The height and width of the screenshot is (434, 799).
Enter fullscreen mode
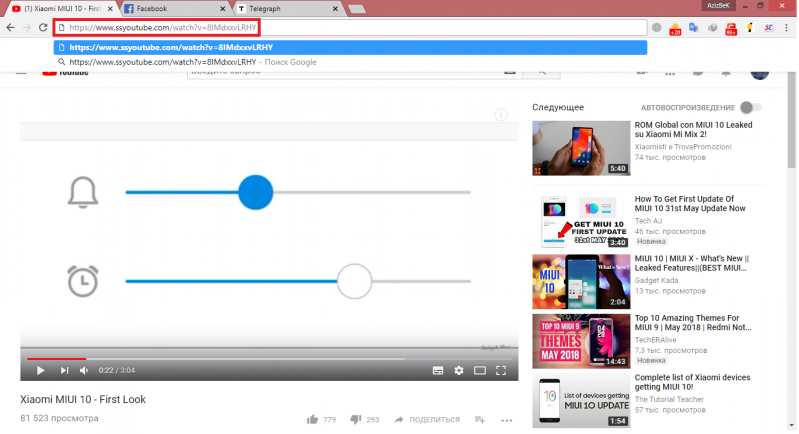pyautogui.click(x=501, y=370)
